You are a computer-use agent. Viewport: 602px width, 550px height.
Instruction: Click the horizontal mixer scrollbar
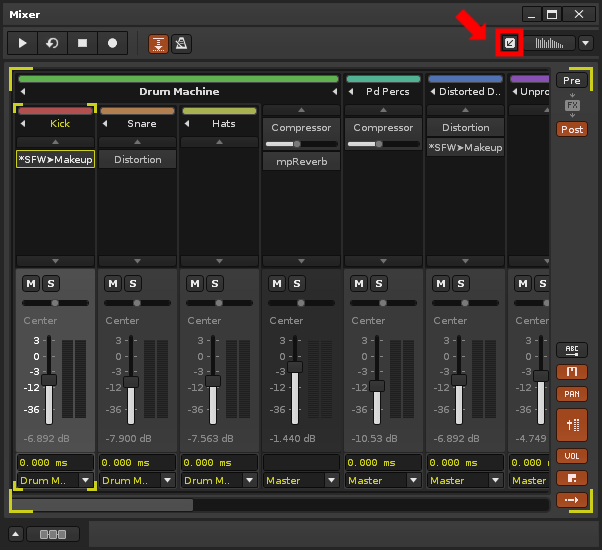pos(103,505)
